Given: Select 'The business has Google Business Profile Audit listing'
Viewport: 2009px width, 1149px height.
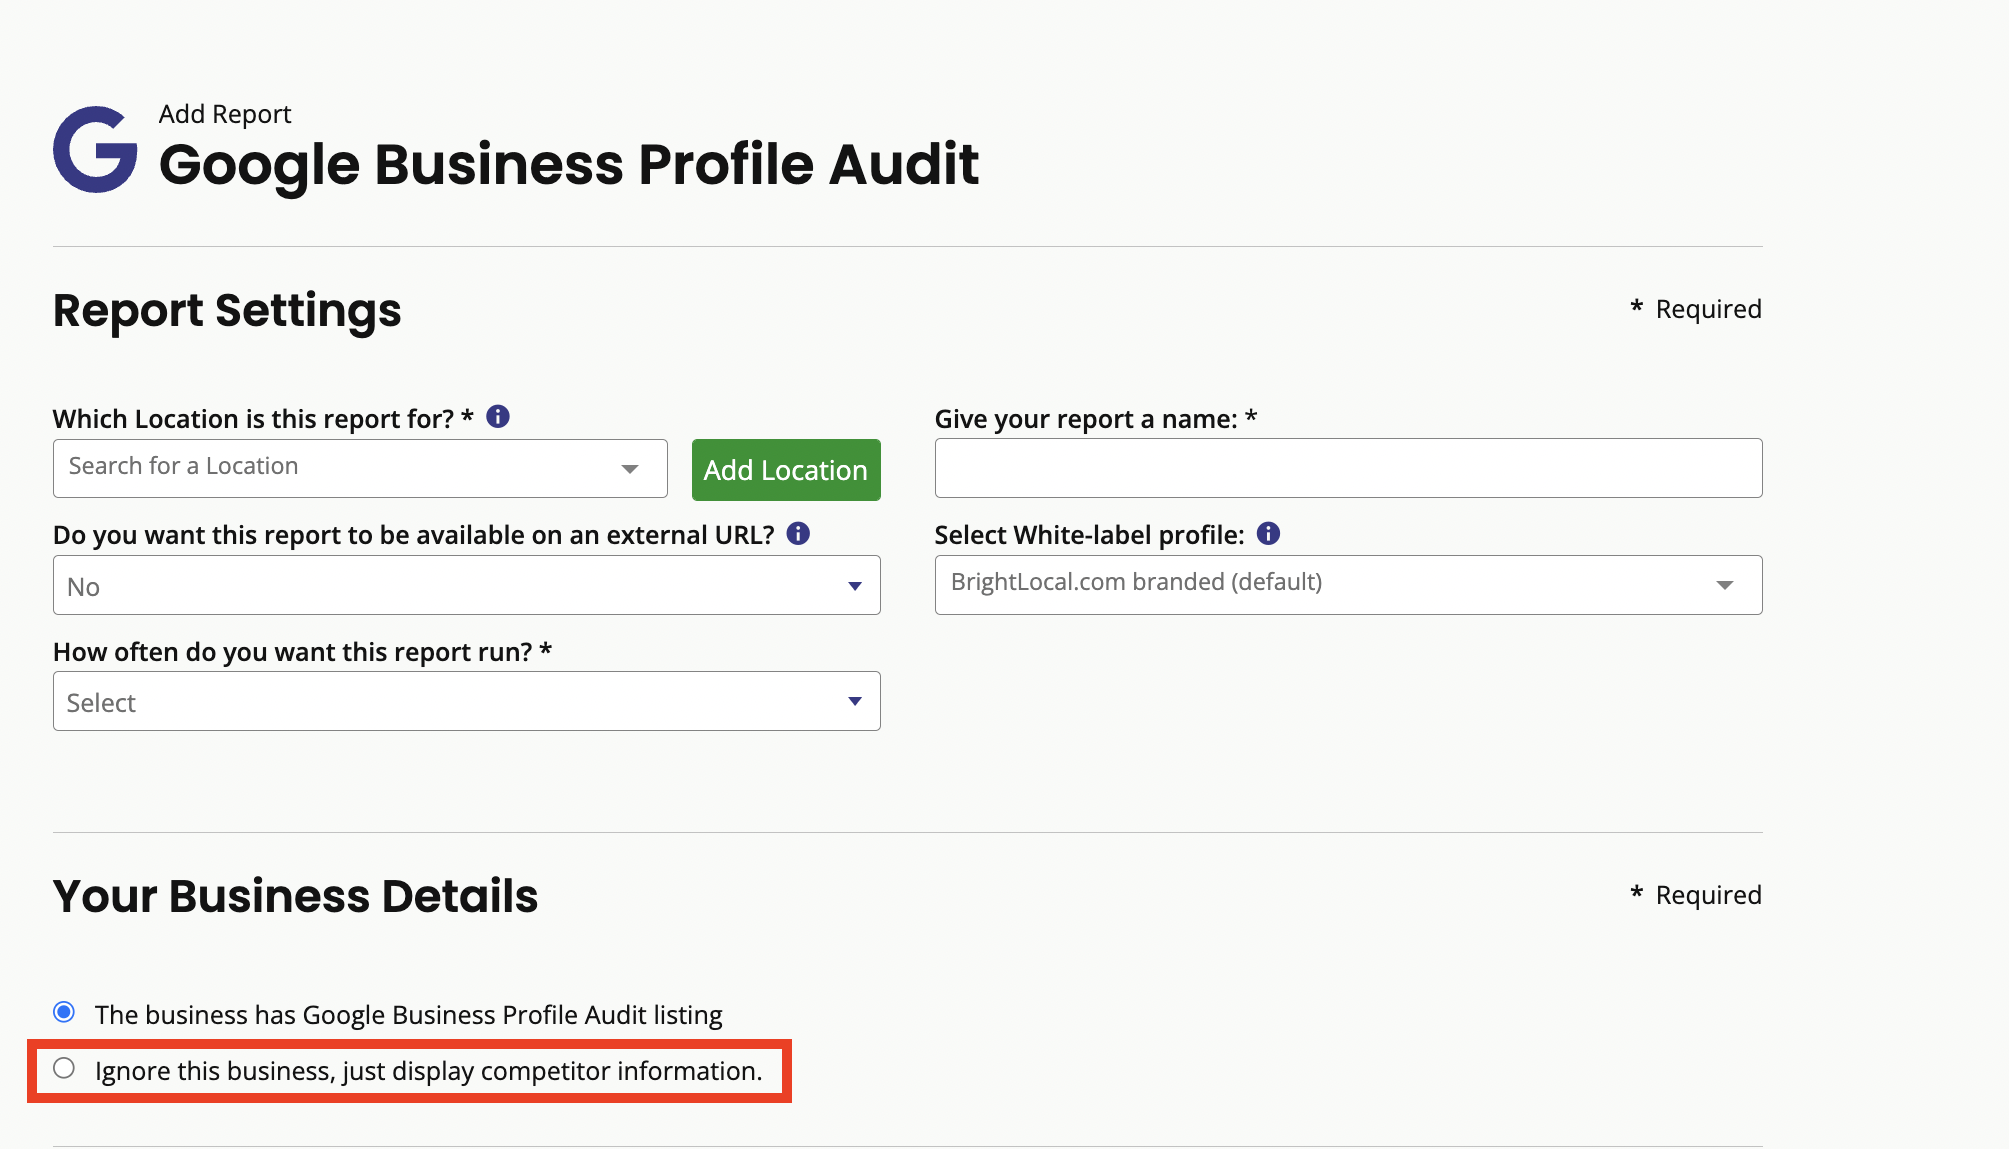Looking at the screenshot, I should pos(64,1012).
